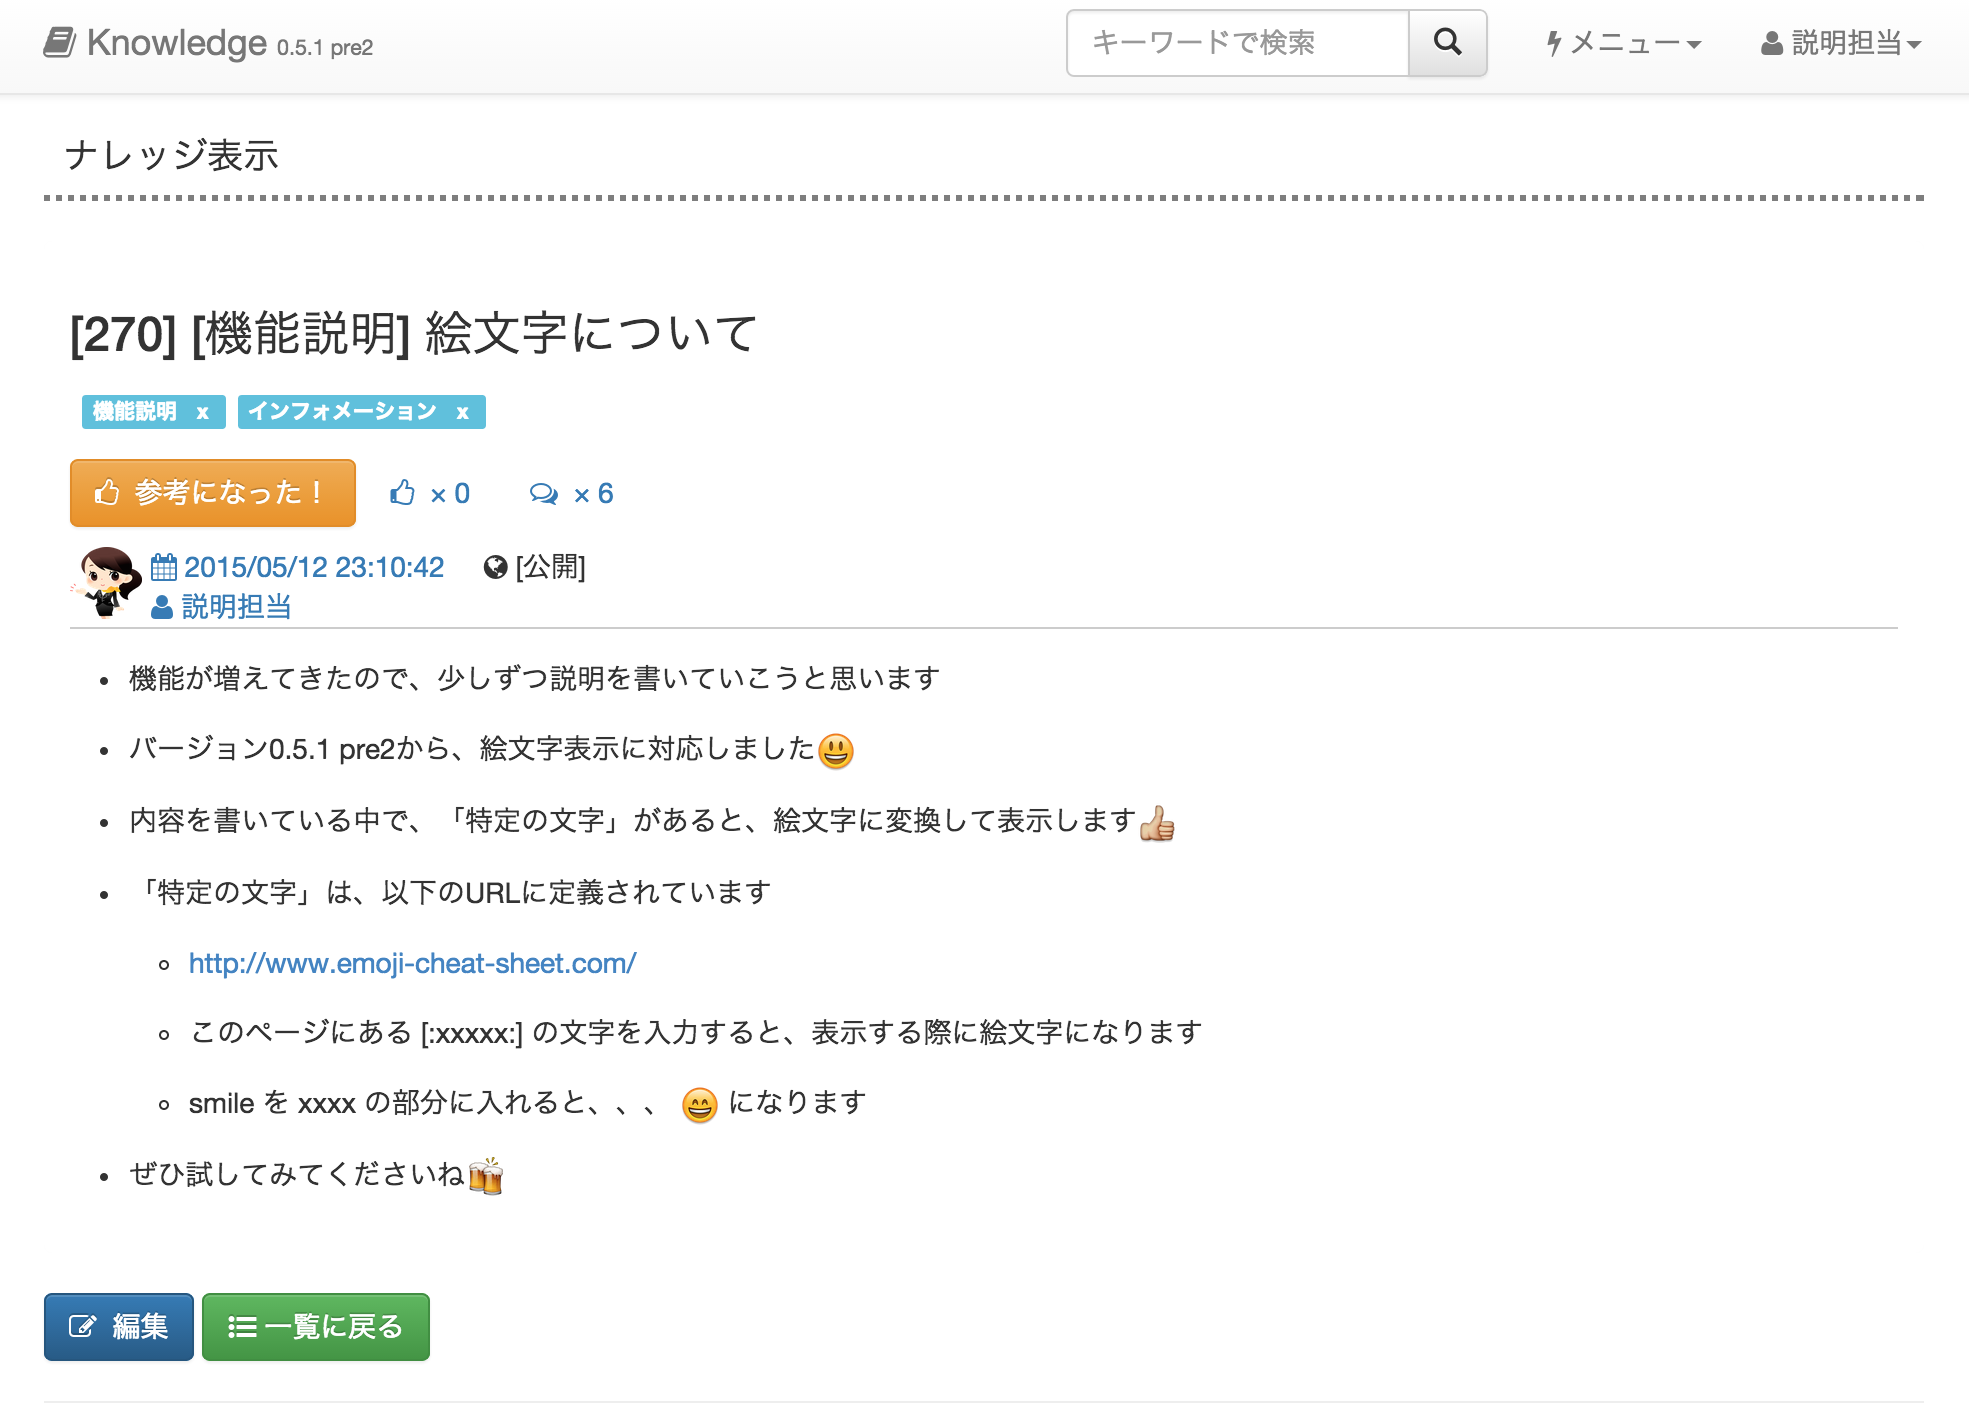Click the comments speech bubble icon

544,494
